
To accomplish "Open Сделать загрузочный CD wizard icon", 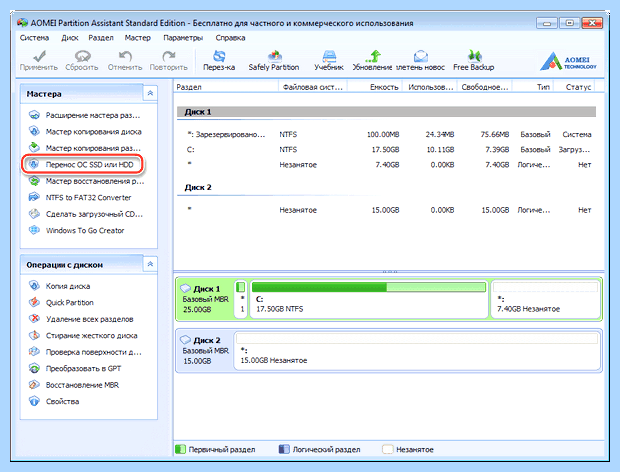I will click(x=34, y=214).
